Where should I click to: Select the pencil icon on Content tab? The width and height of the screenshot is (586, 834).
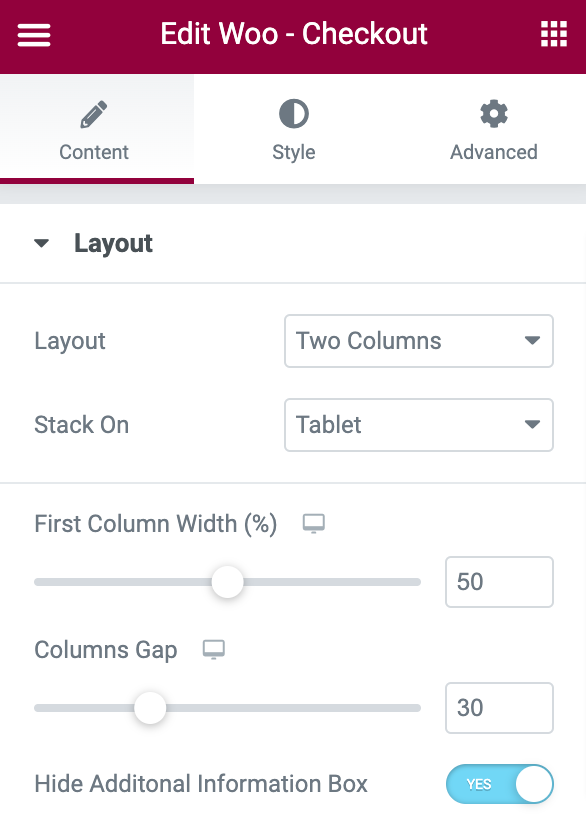[94, 113]
